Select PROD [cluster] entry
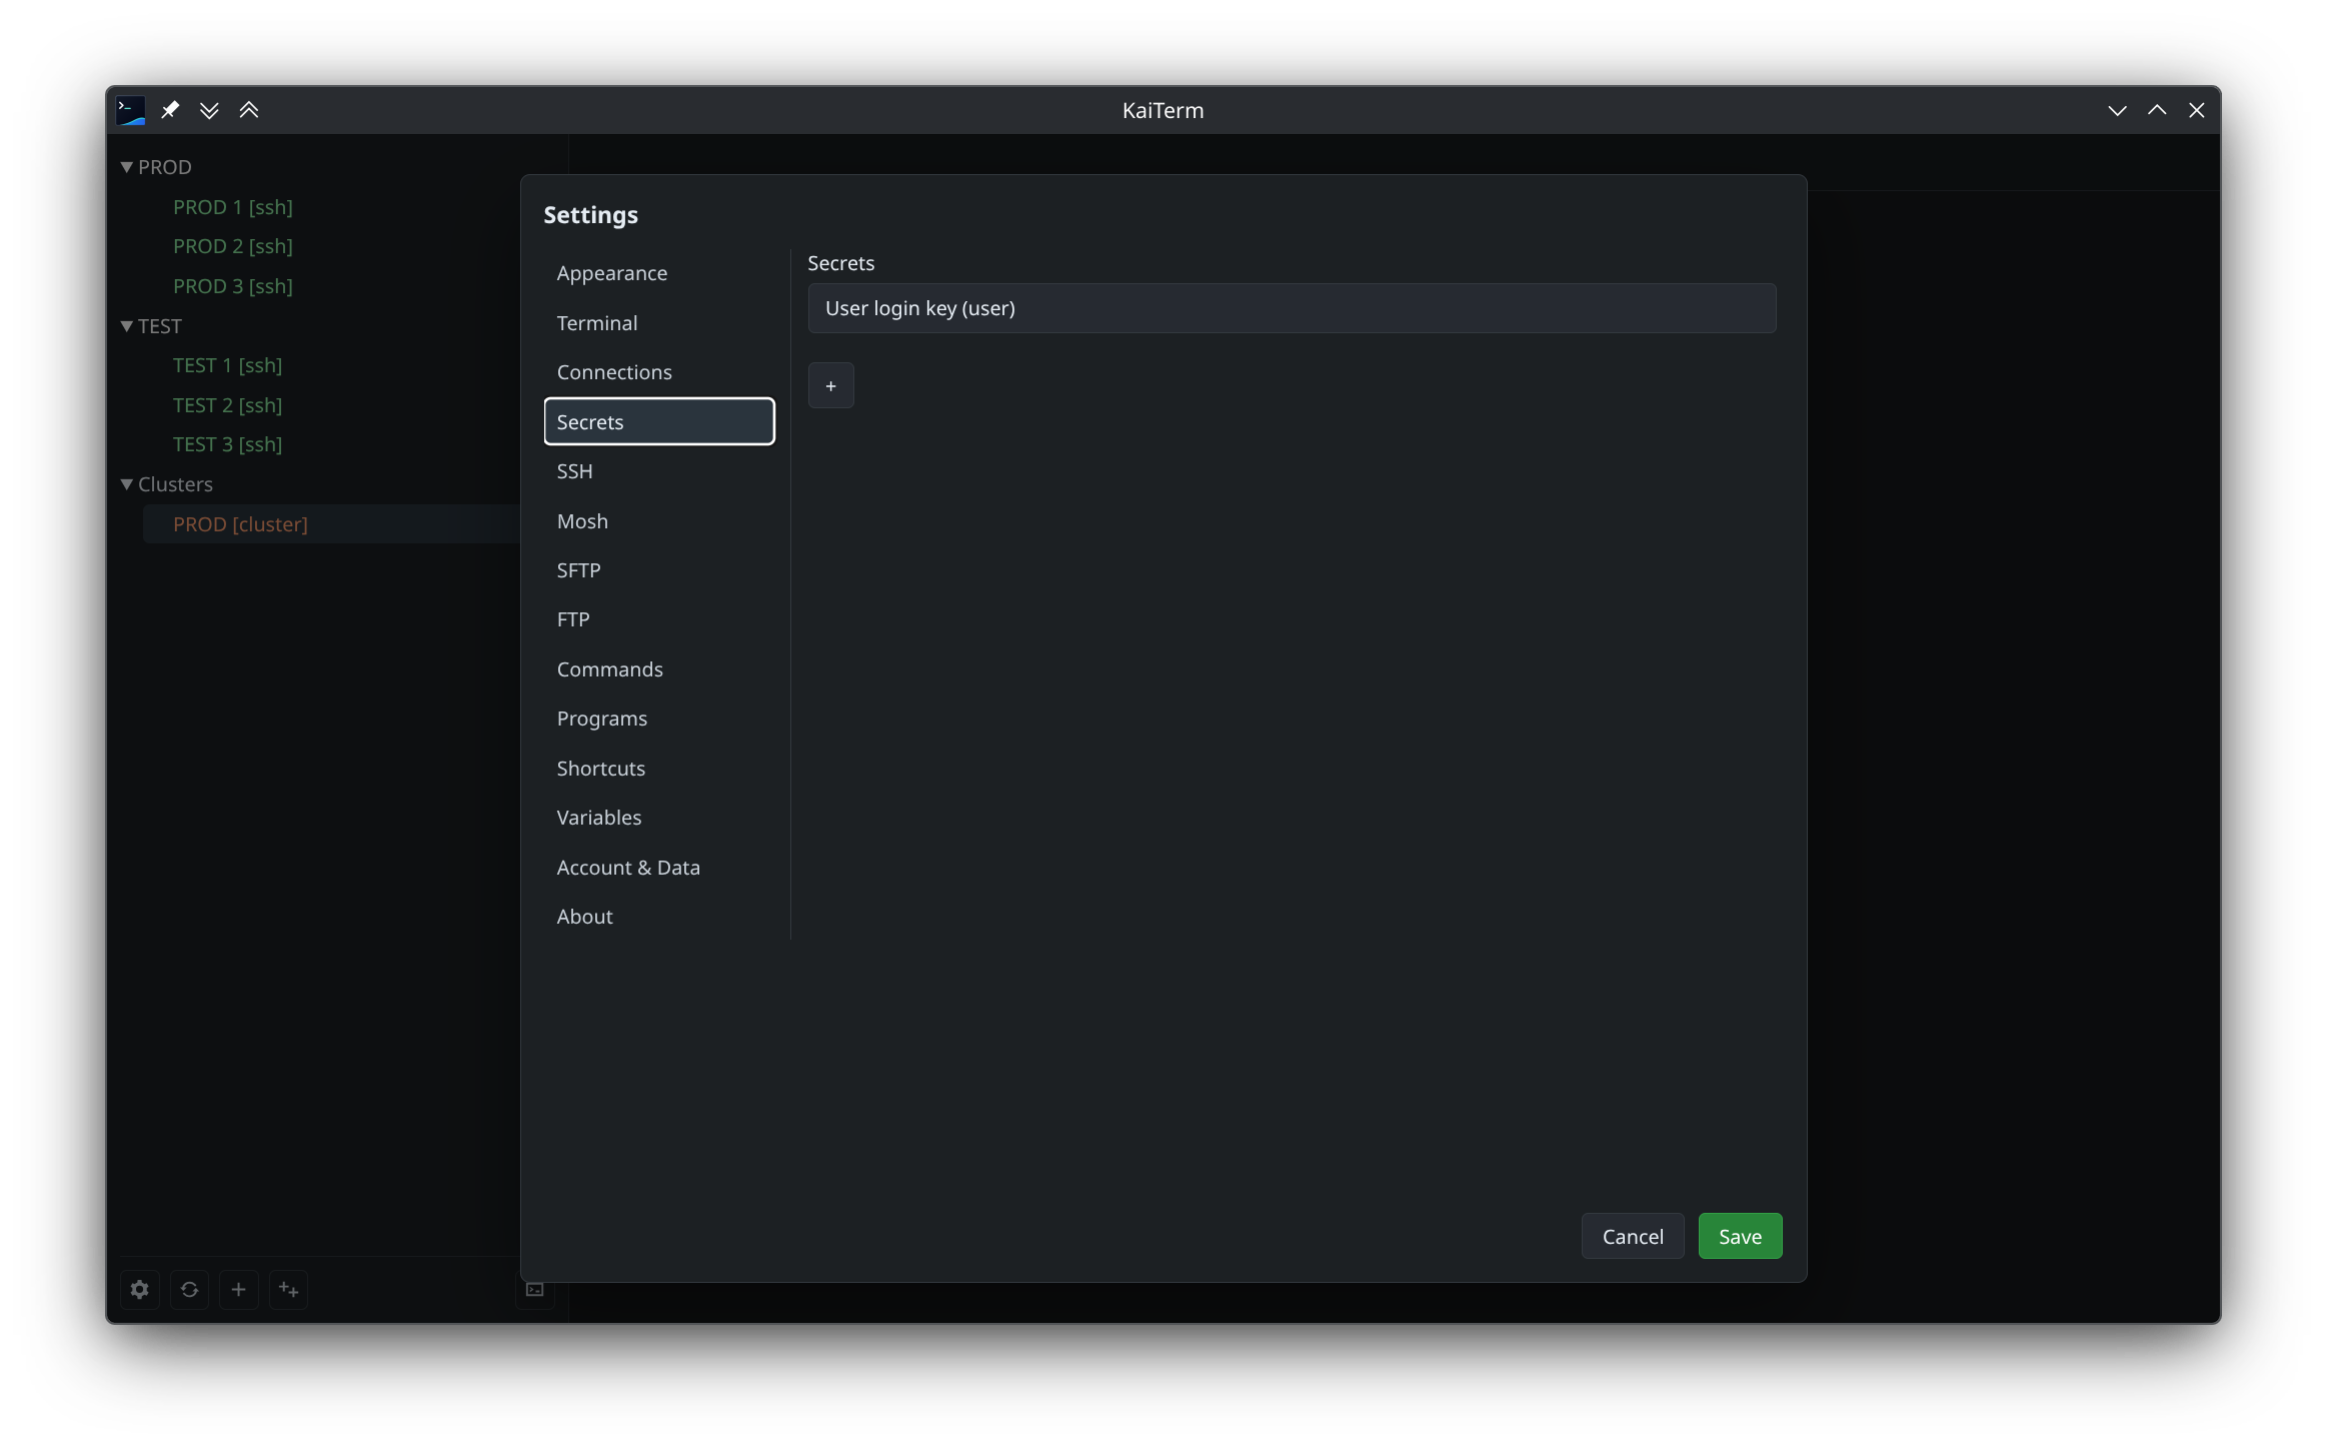Viewport: 2327px width, 1450px height. click(240, 524)
